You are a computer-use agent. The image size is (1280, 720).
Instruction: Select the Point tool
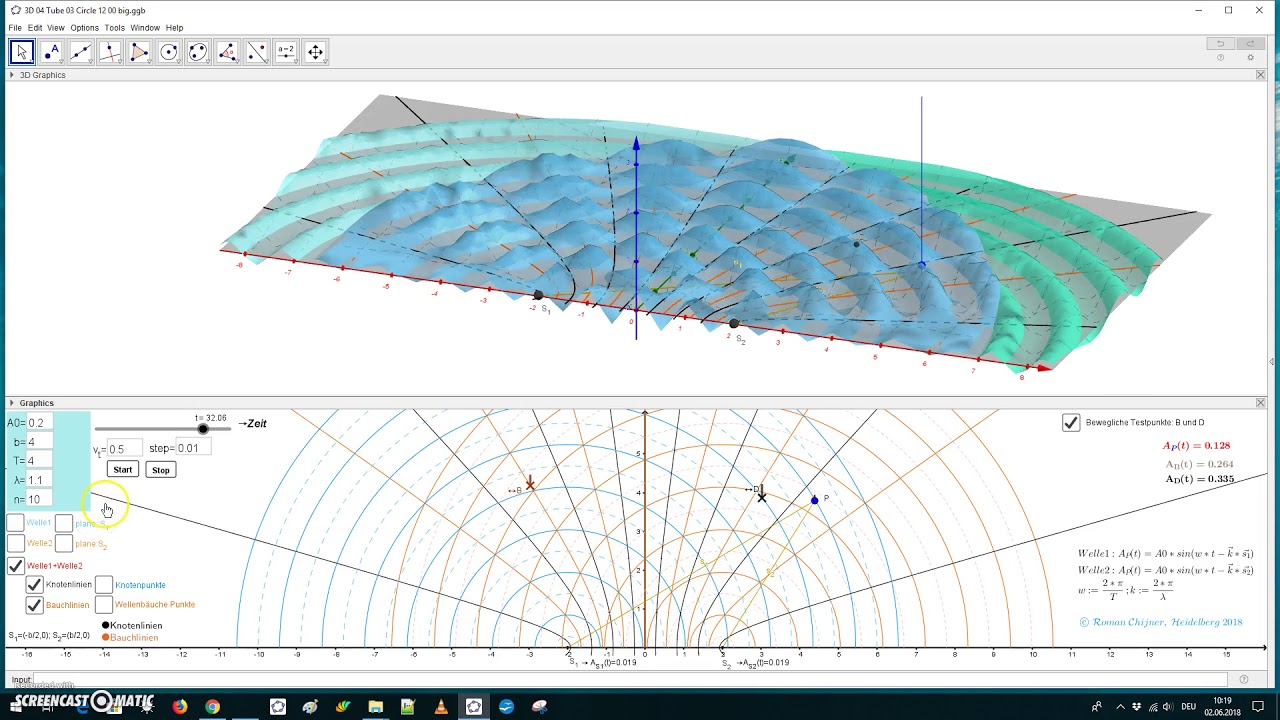pos(51,52)
